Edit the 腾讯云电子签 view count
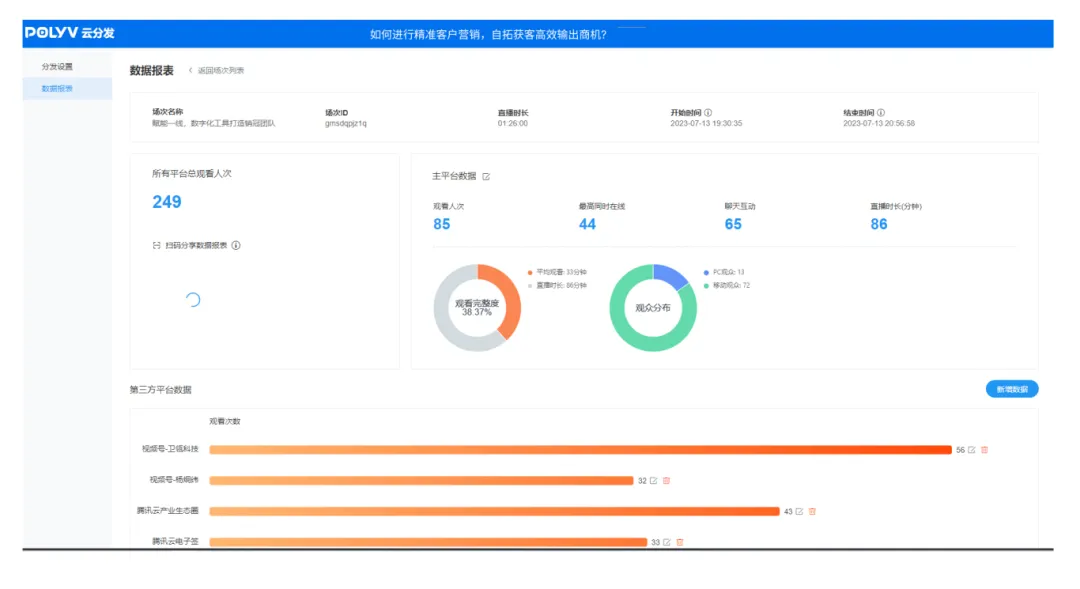Viewport: 1080px width, 589px height. point(667,542)
